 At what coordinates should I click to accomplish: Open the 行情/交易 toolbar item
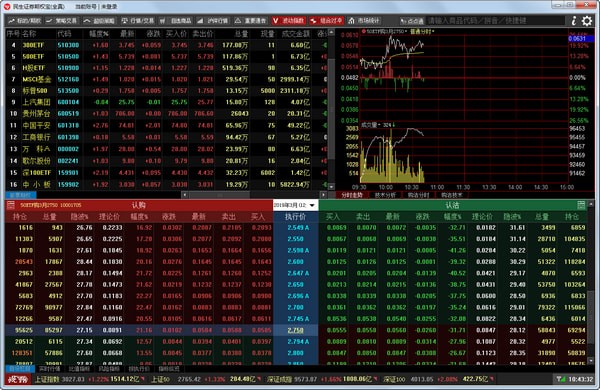[138, 21]
